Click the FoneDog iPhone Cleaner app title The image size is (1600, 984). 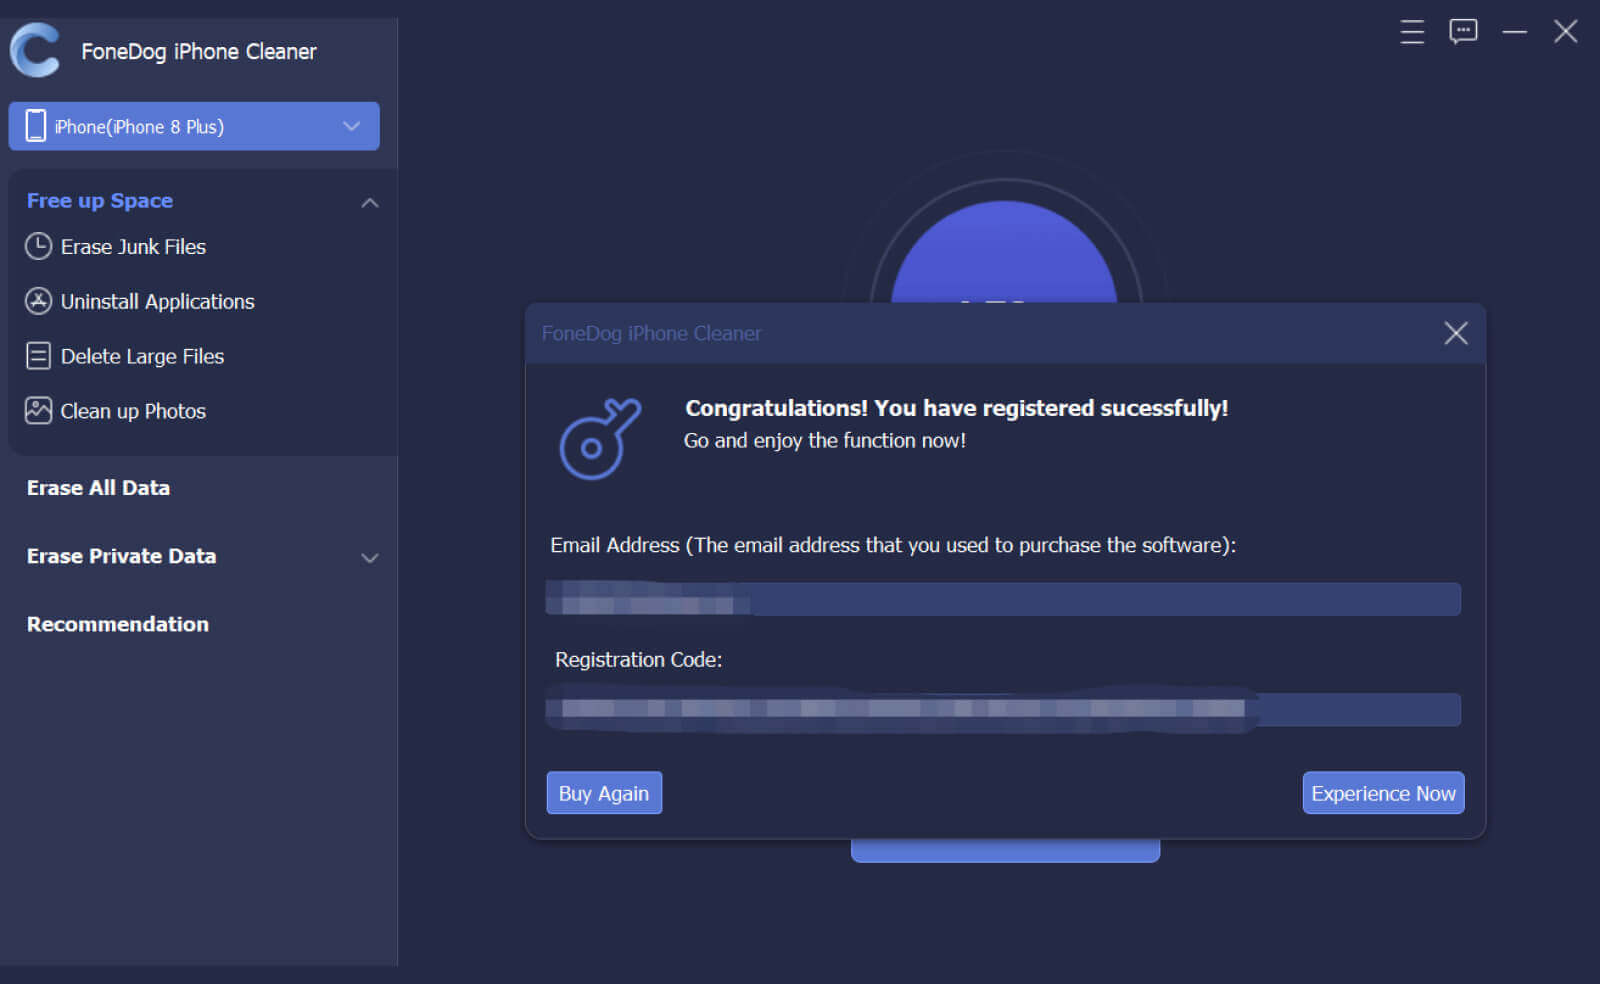199,51
